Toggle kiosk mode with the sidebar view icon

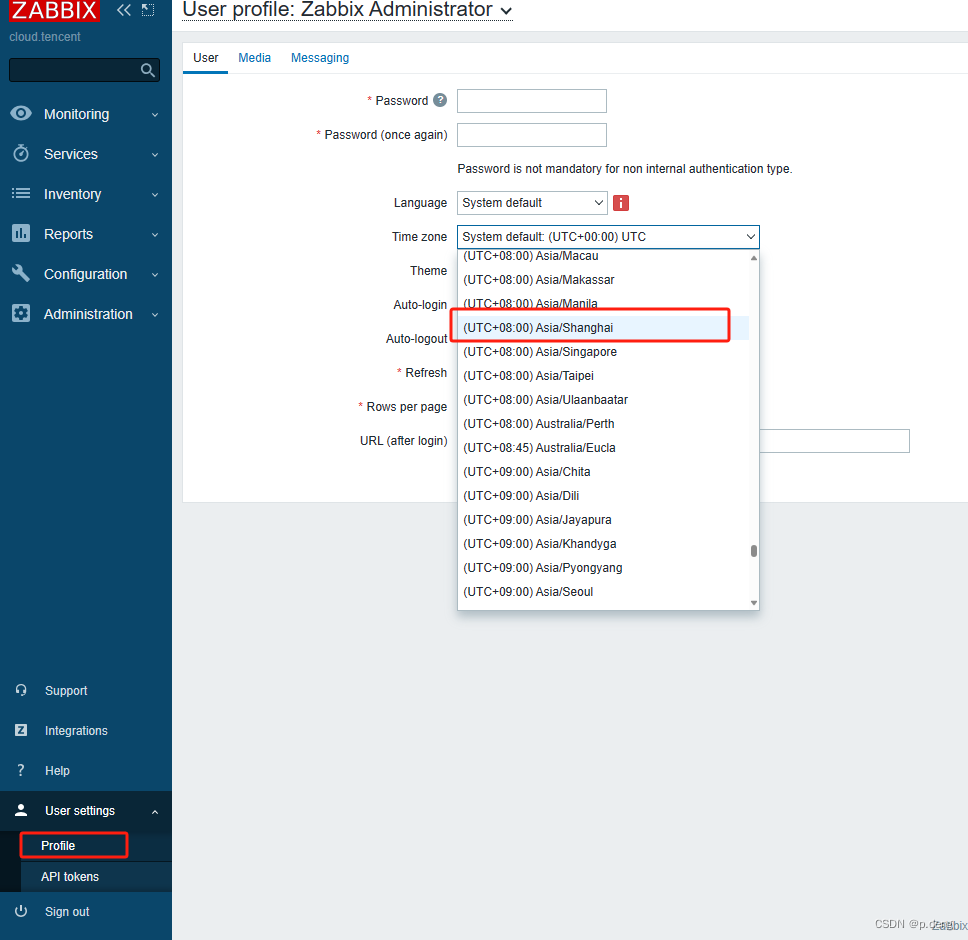[148, 10]
